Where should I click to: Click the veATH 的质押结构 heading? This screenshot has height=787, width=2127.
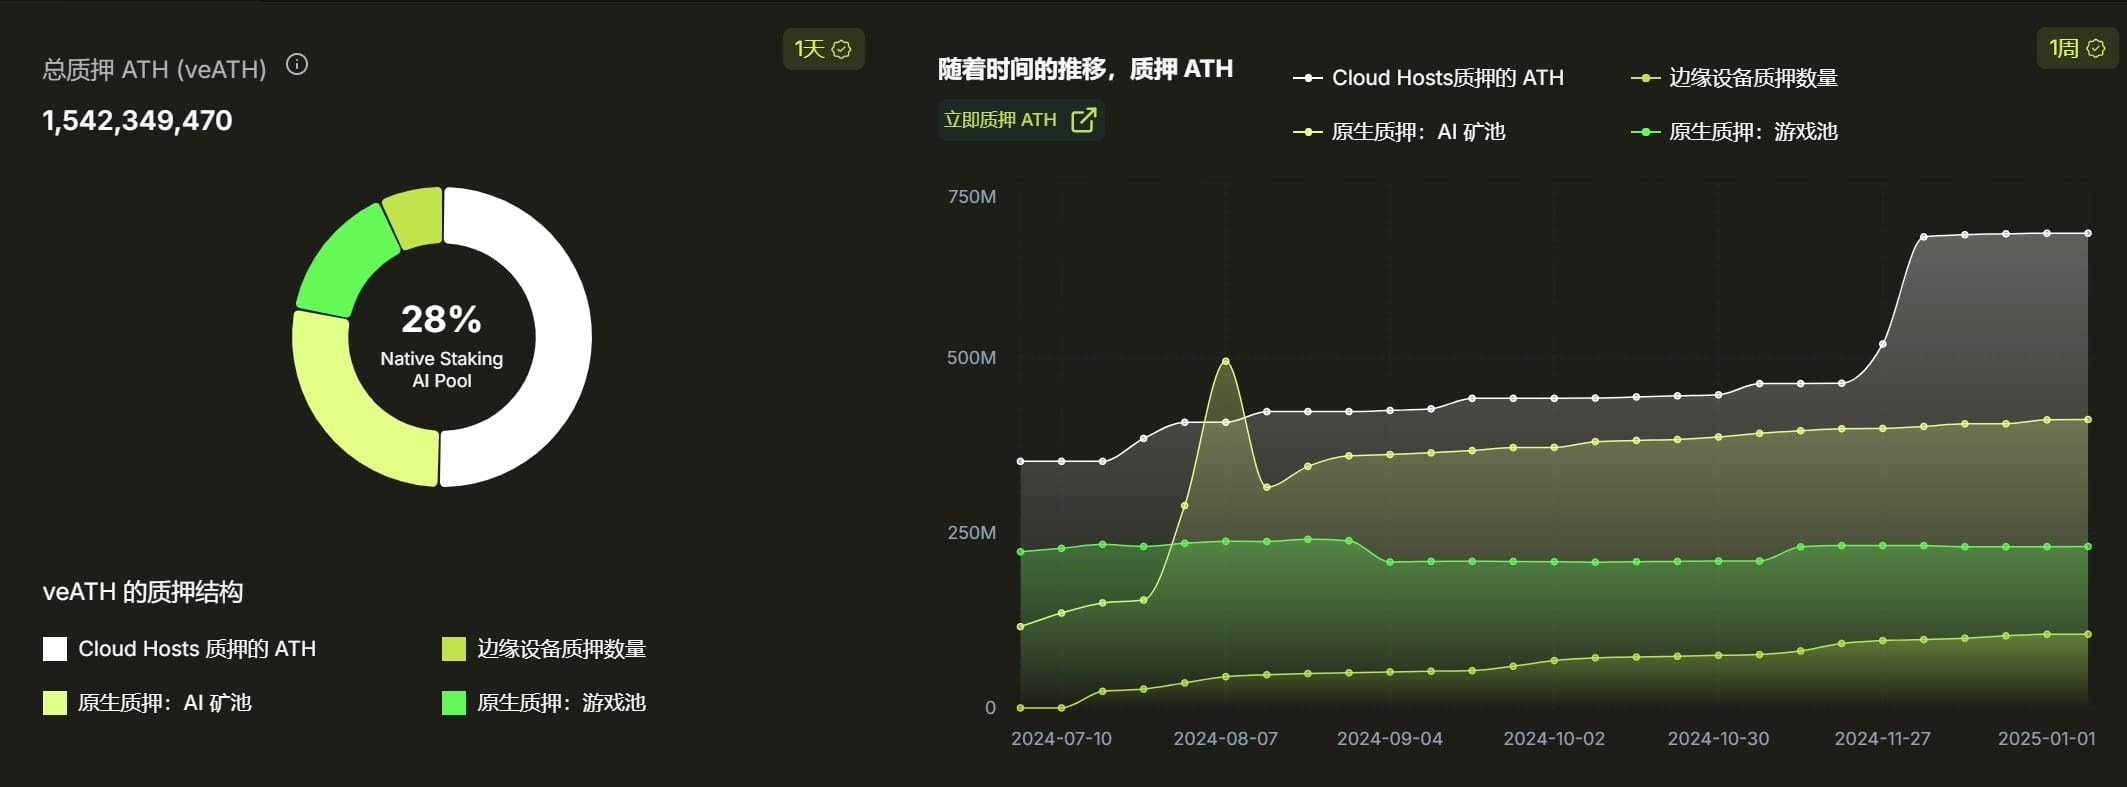pos(143,592)
